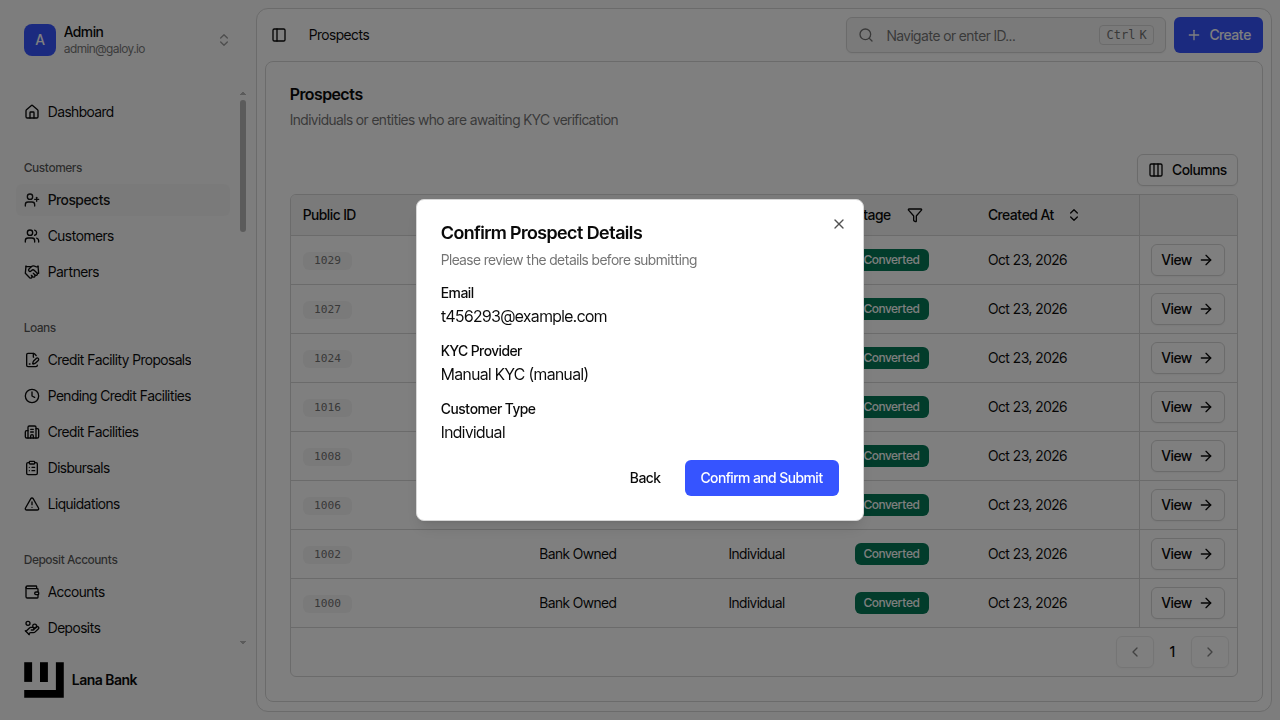Click the Disbursals clipboard icon
Viewport: 1280px width, 720px height.
(32, 468)
